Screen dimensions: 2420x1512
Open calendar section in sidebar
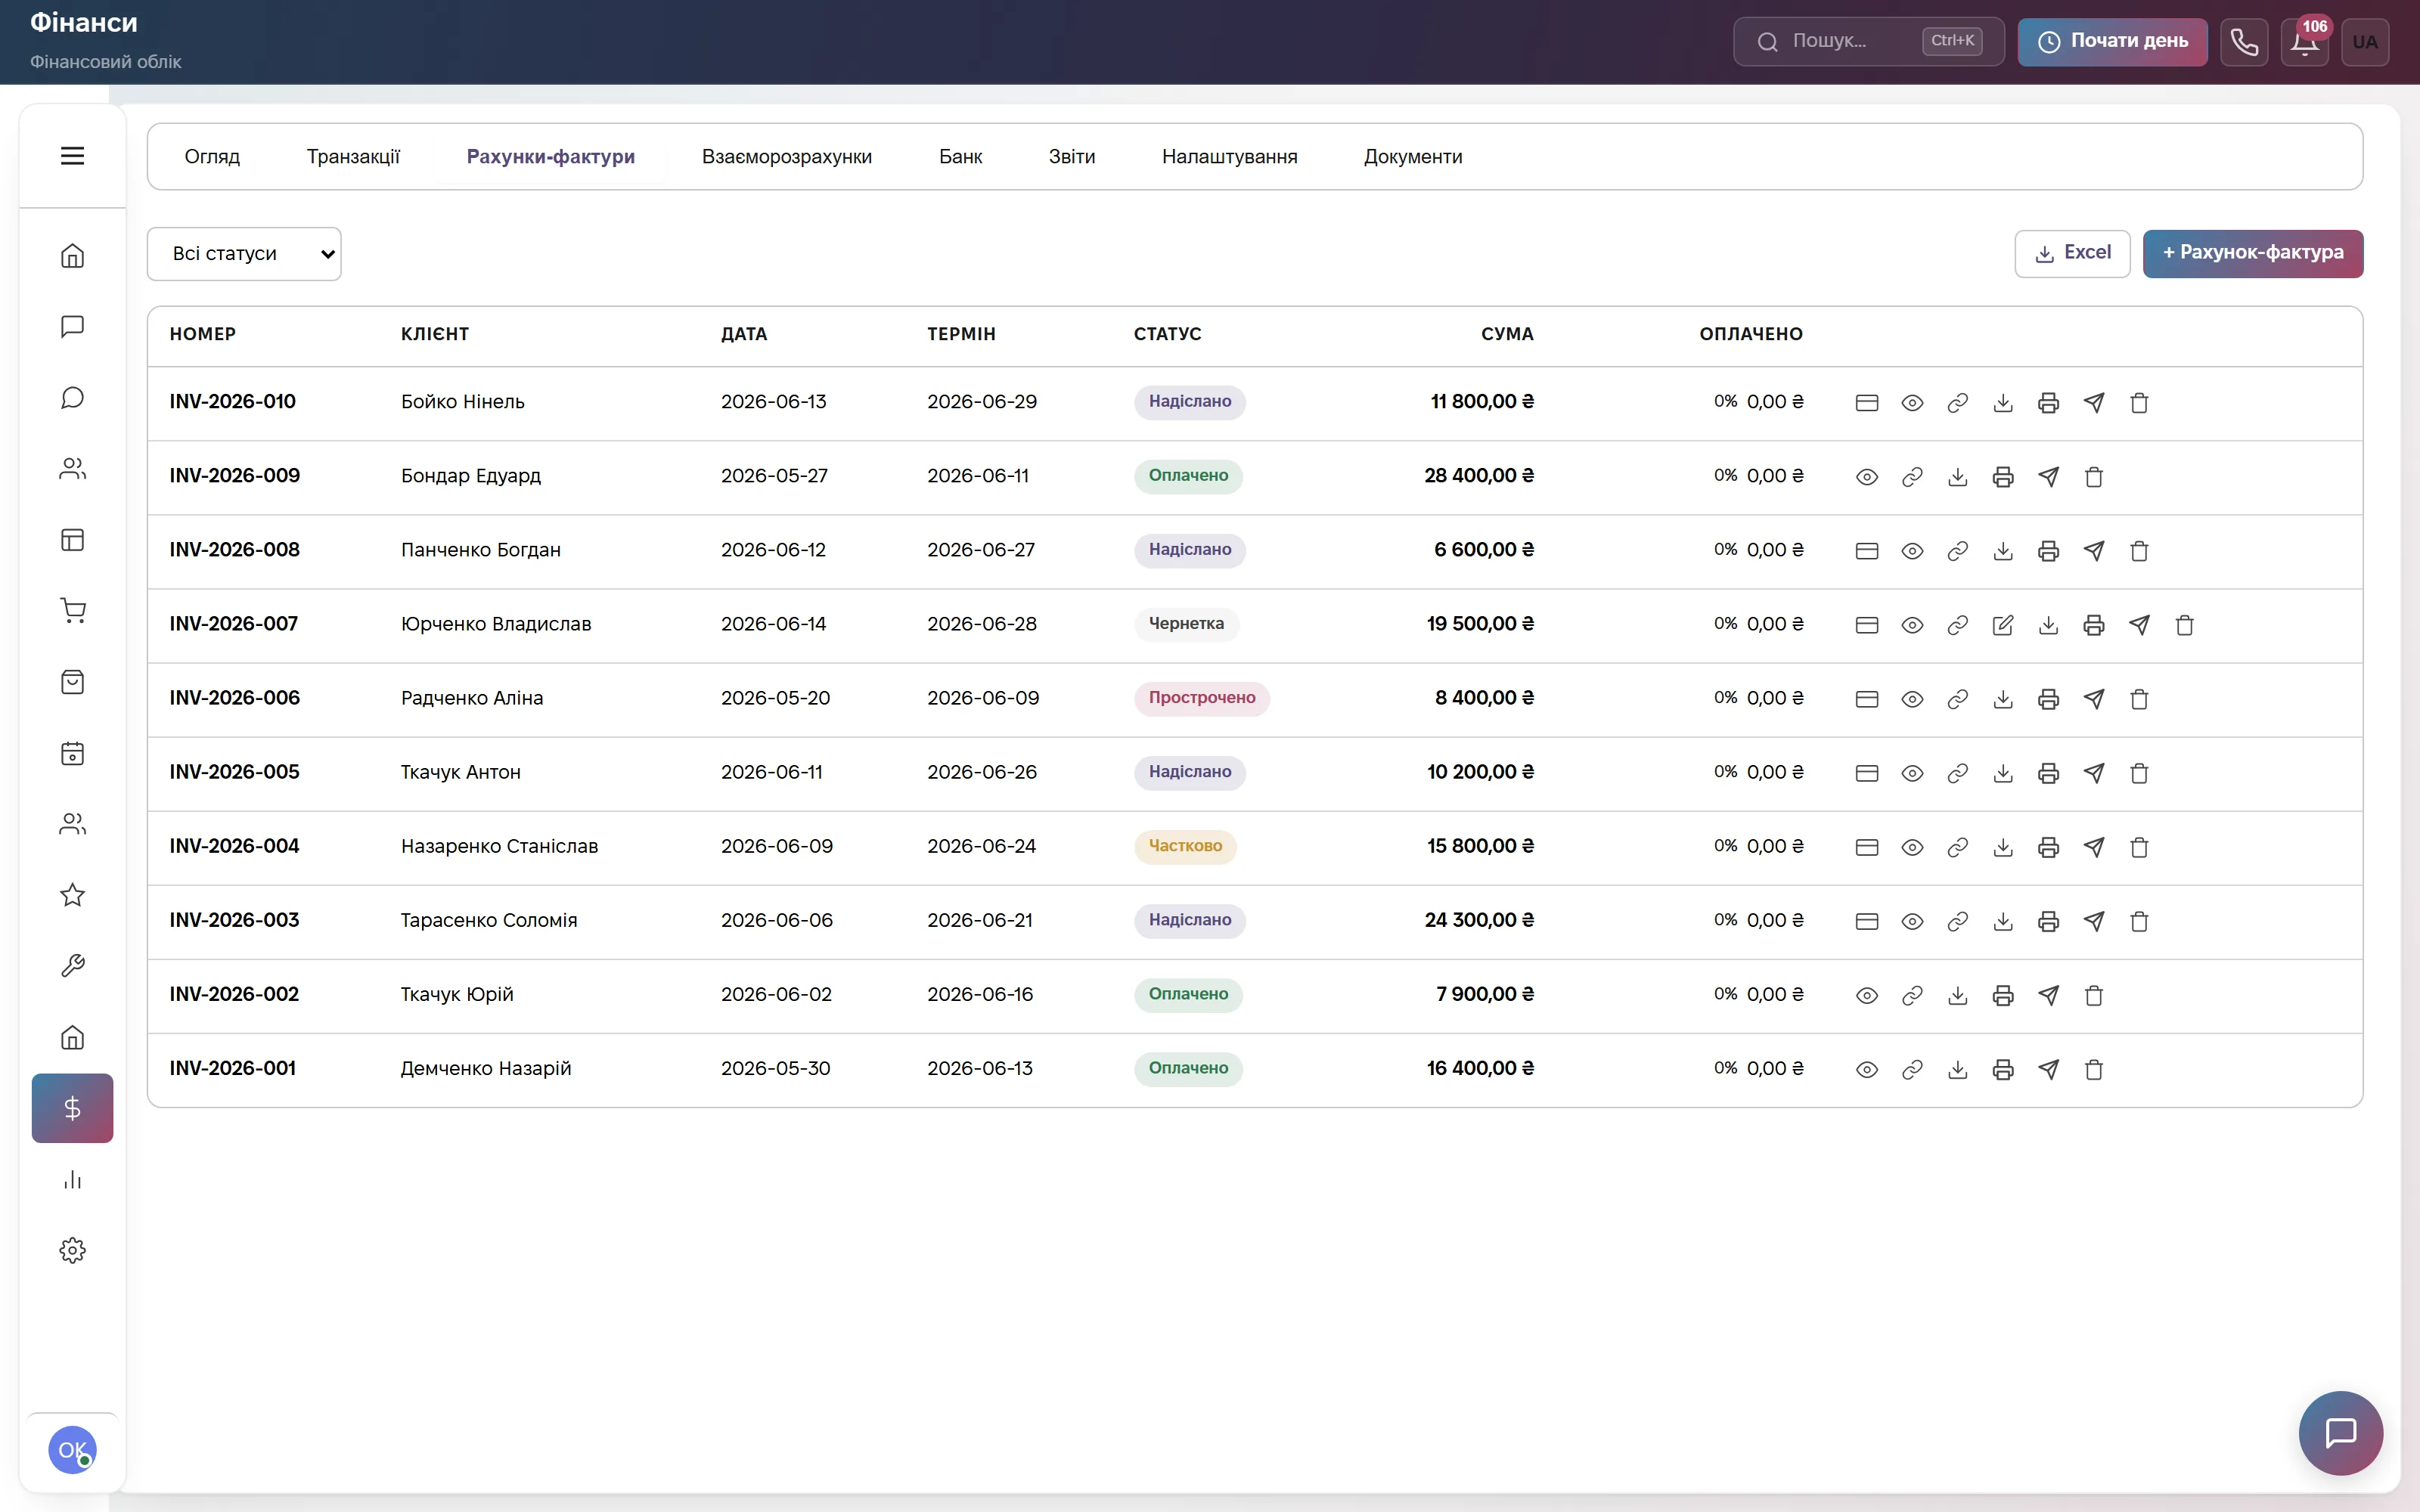pyautogui.click(x=72, y=753)
